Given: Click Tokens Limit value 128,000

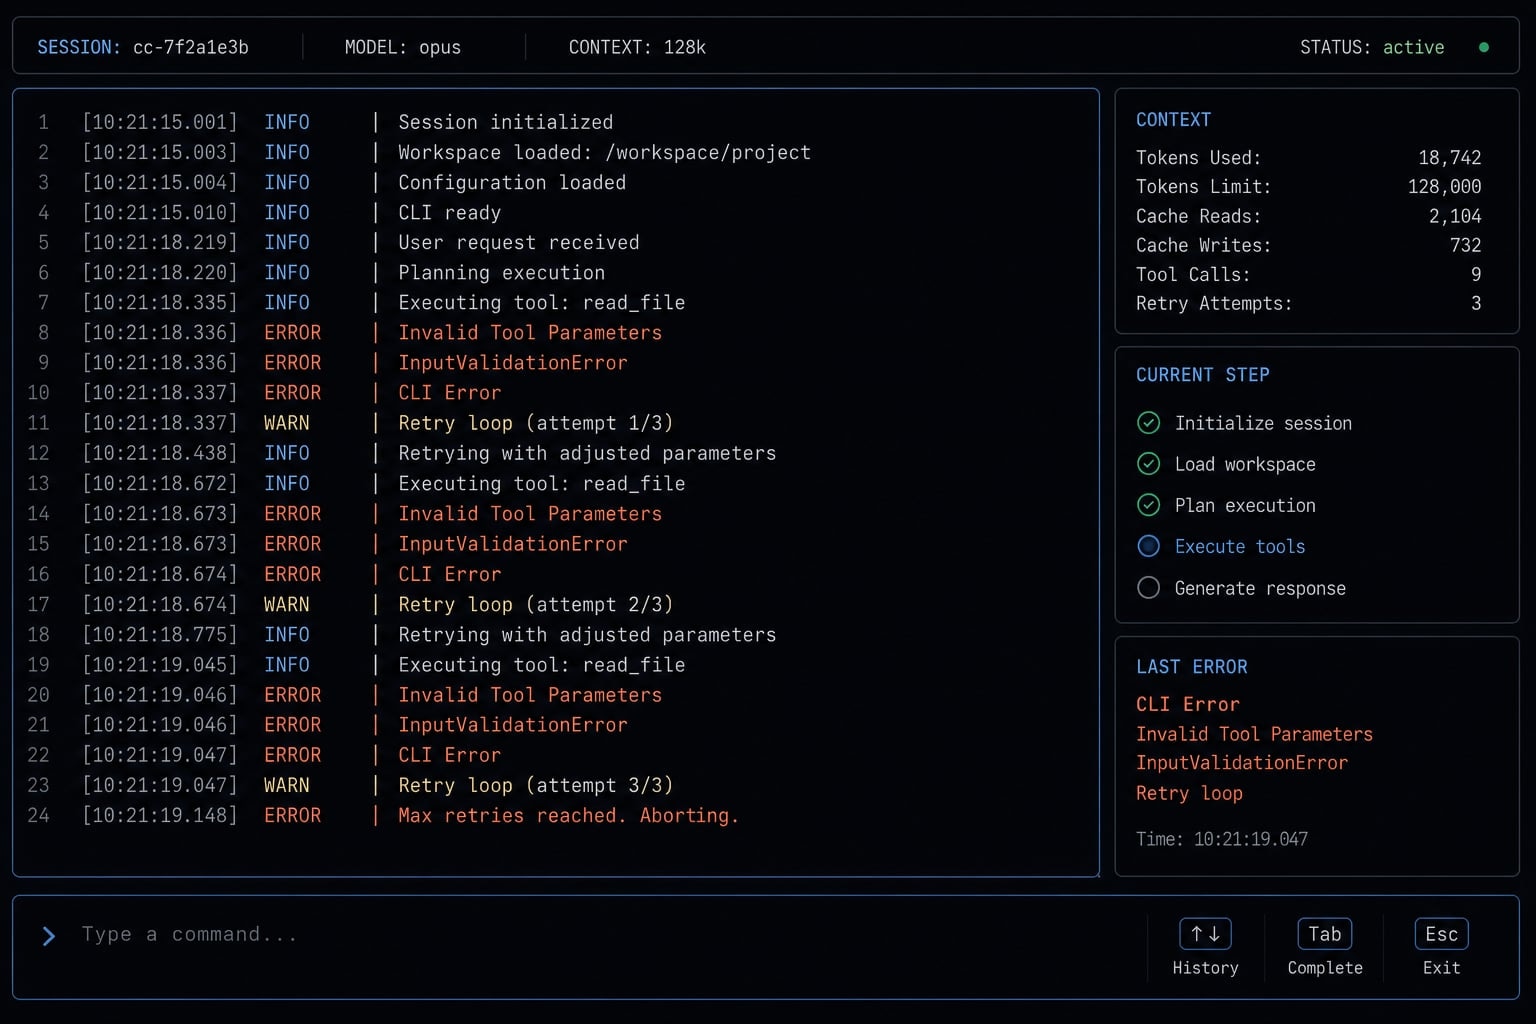Looking at the screenshot, I should click(x=1444, y=187).
